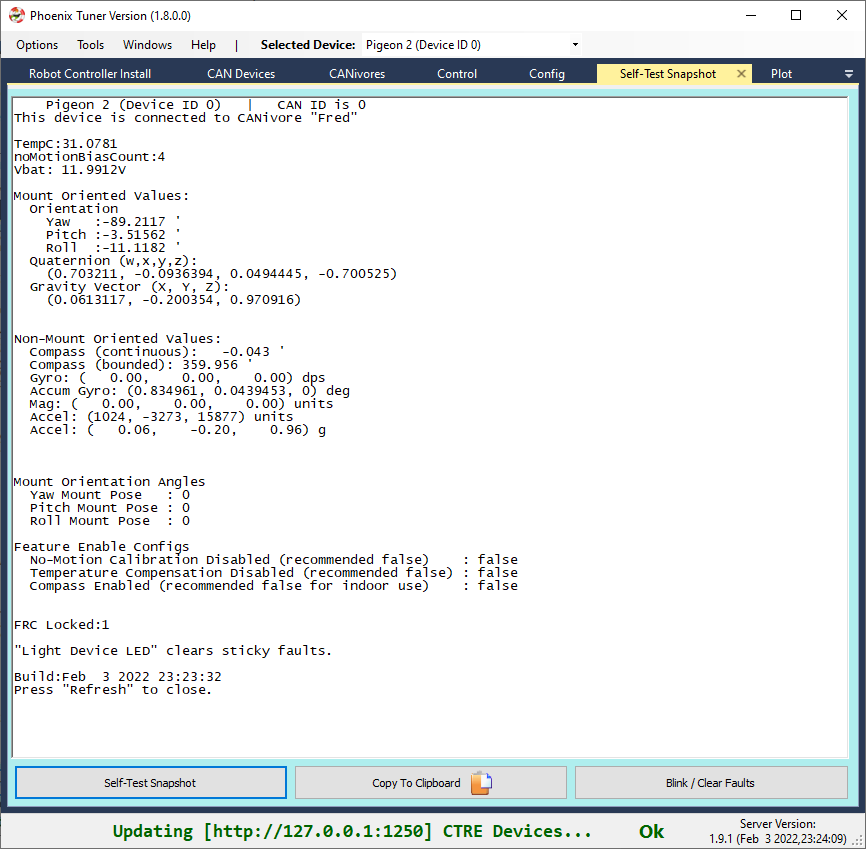Open the Help menu
The image size is (866, 849).
pos(203,45)
